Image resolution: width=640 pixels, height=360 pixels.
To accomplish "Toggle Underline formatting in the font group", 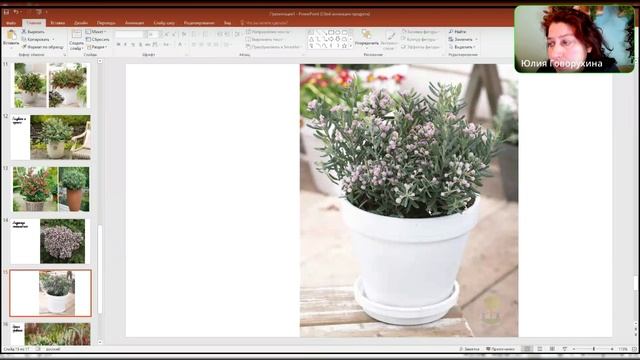I will pyautogui.click(x=133, y=44).
